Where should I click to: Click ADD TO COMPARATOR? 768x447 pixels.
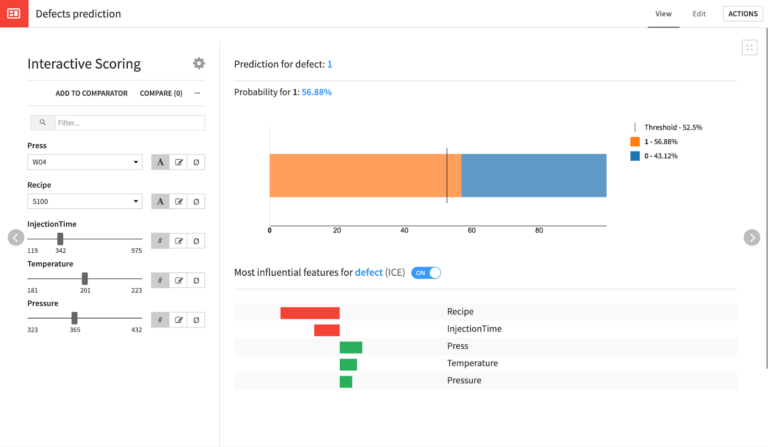click(91, 93)
